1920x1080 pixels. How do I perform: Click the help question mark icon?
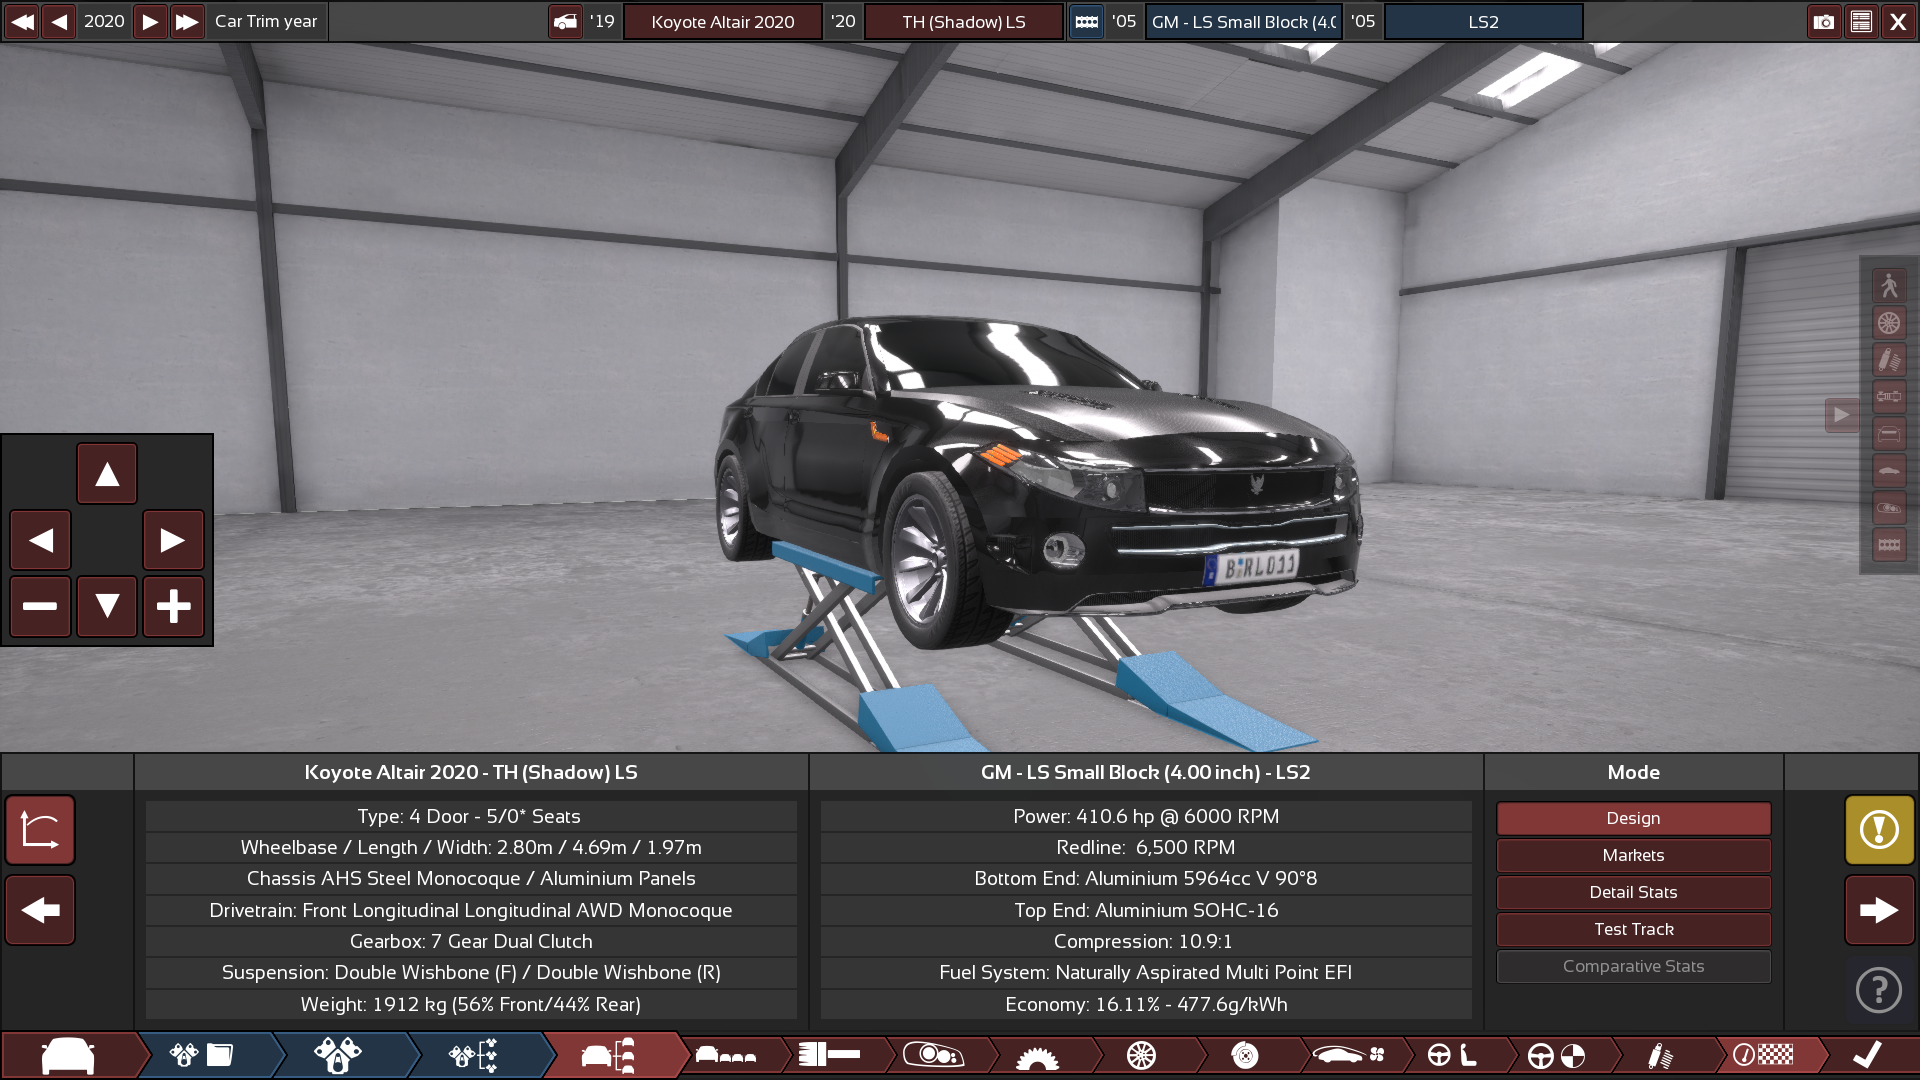tap(1879, 991)
